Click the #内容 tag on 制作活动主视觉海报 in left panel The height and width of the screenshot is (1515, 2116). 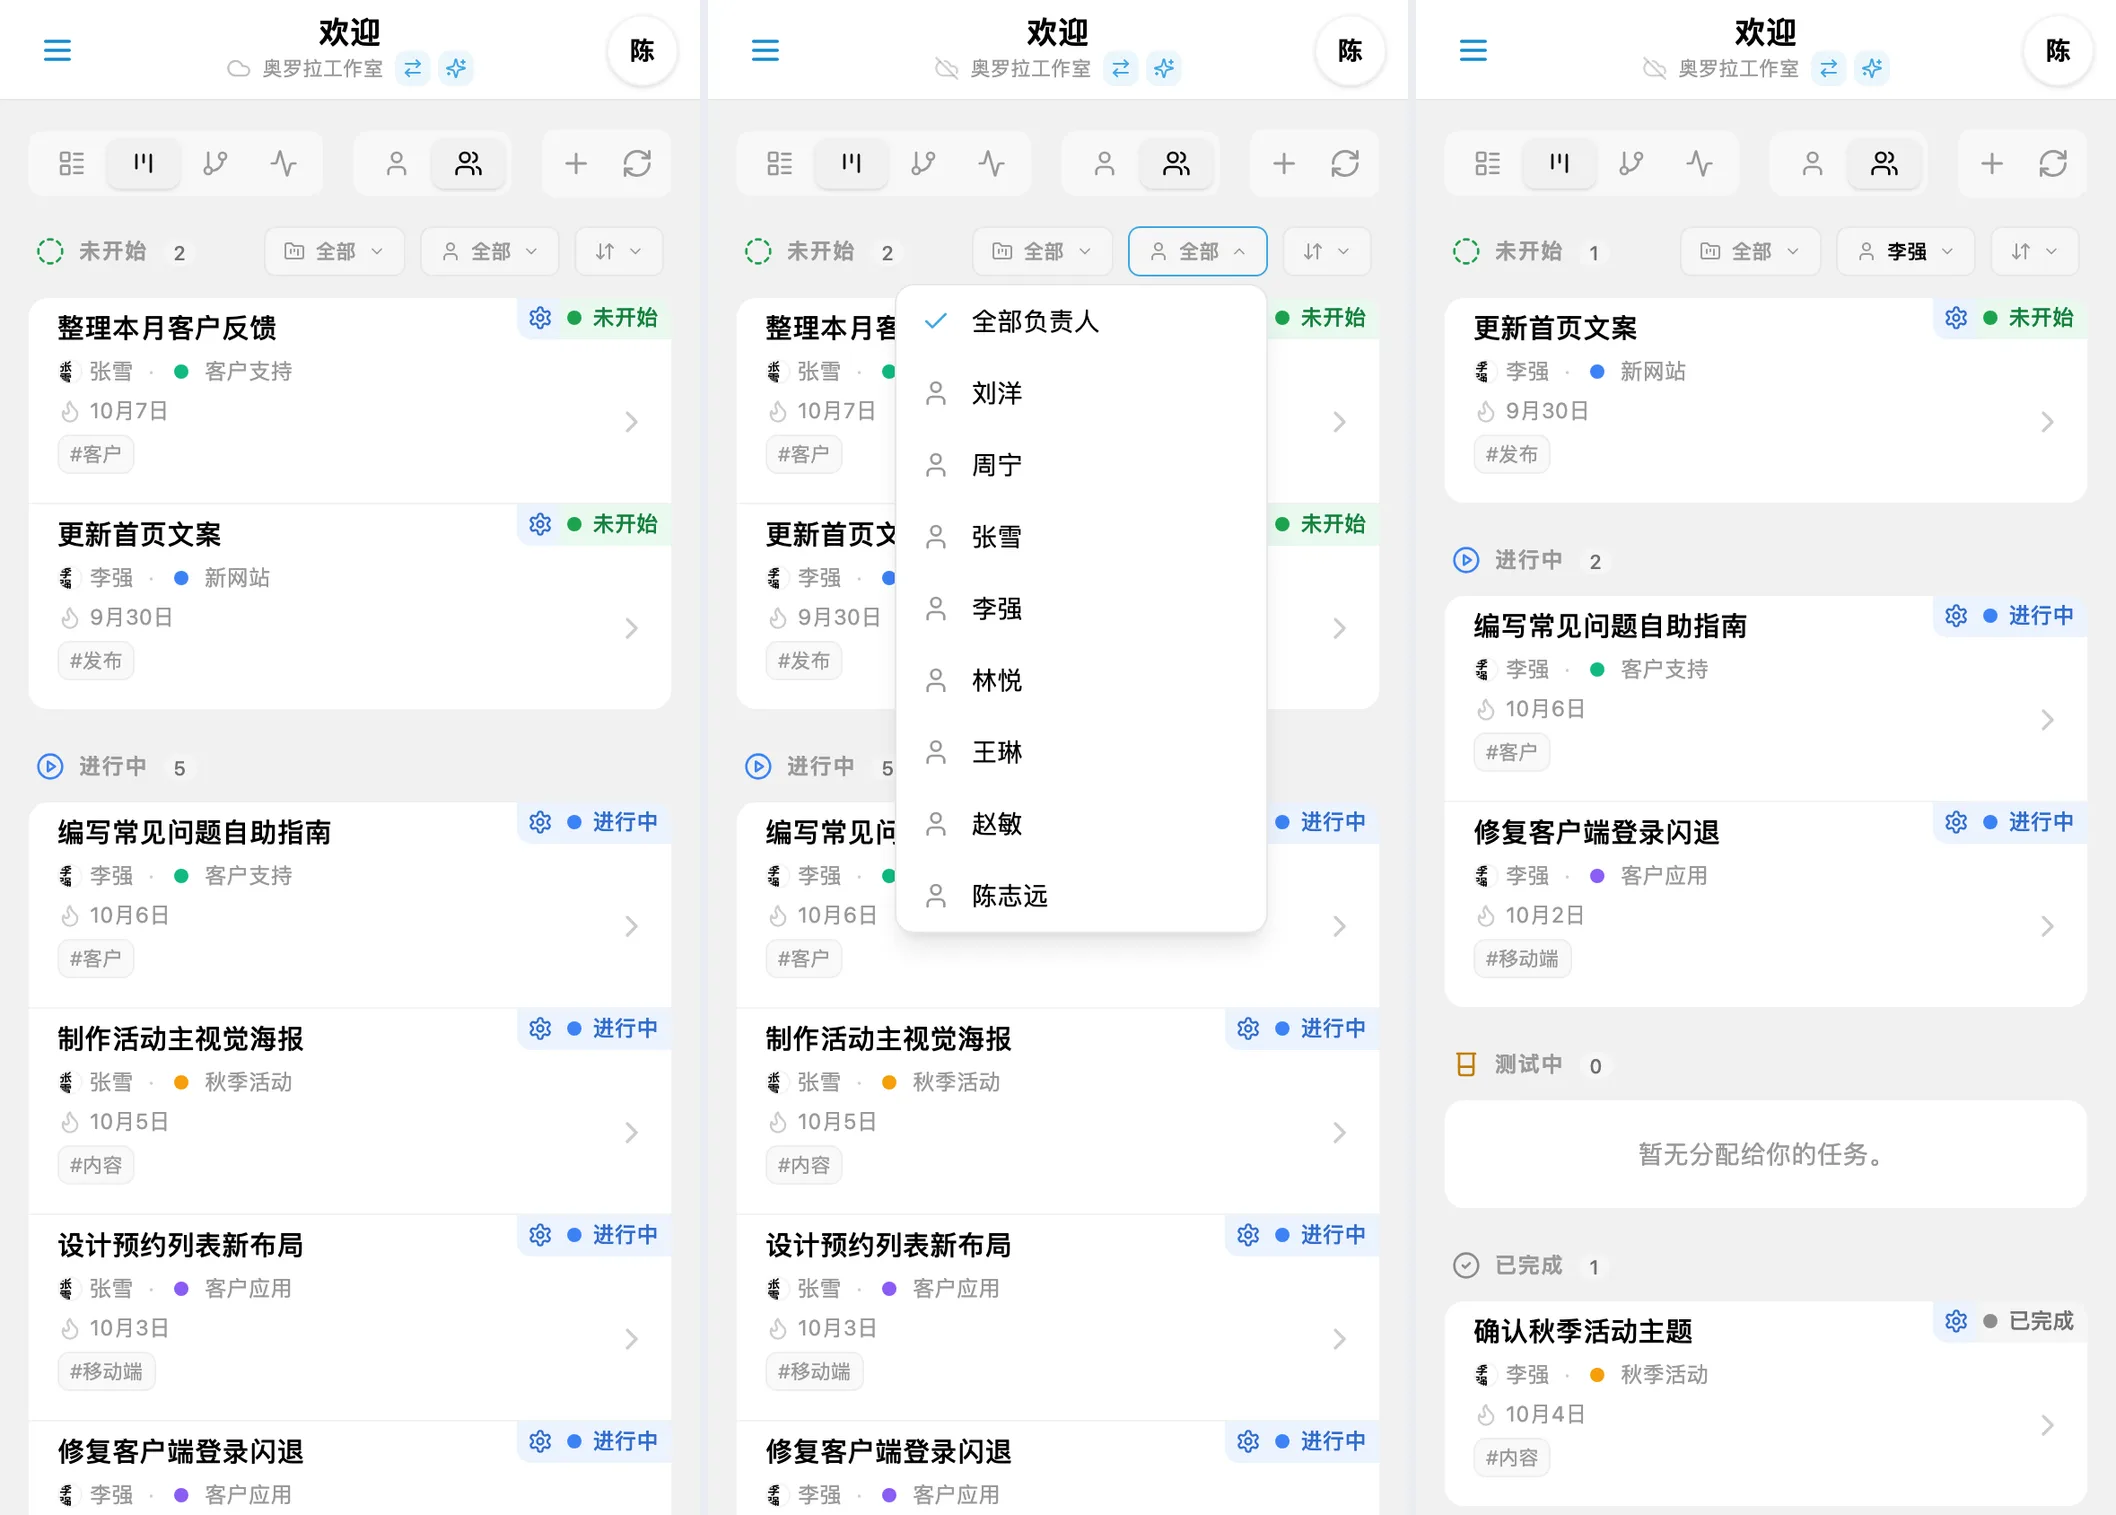pyautogui.click(x=96, y=1165)
